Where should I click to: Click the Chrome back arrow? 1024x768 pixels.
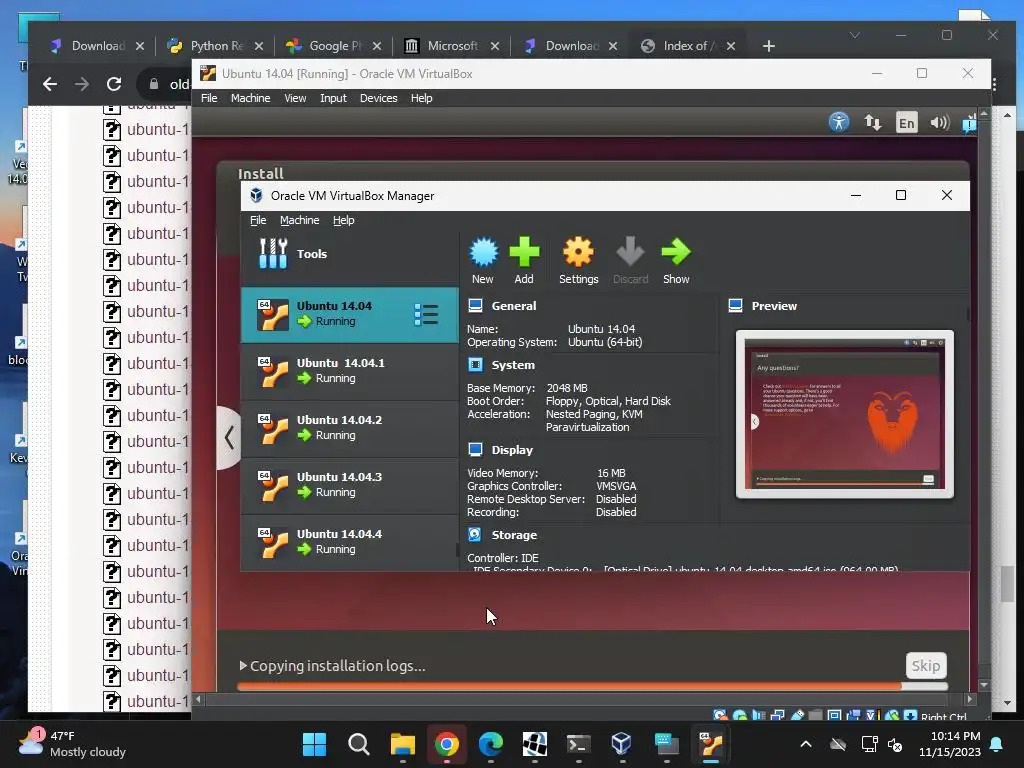pos(50,84)
